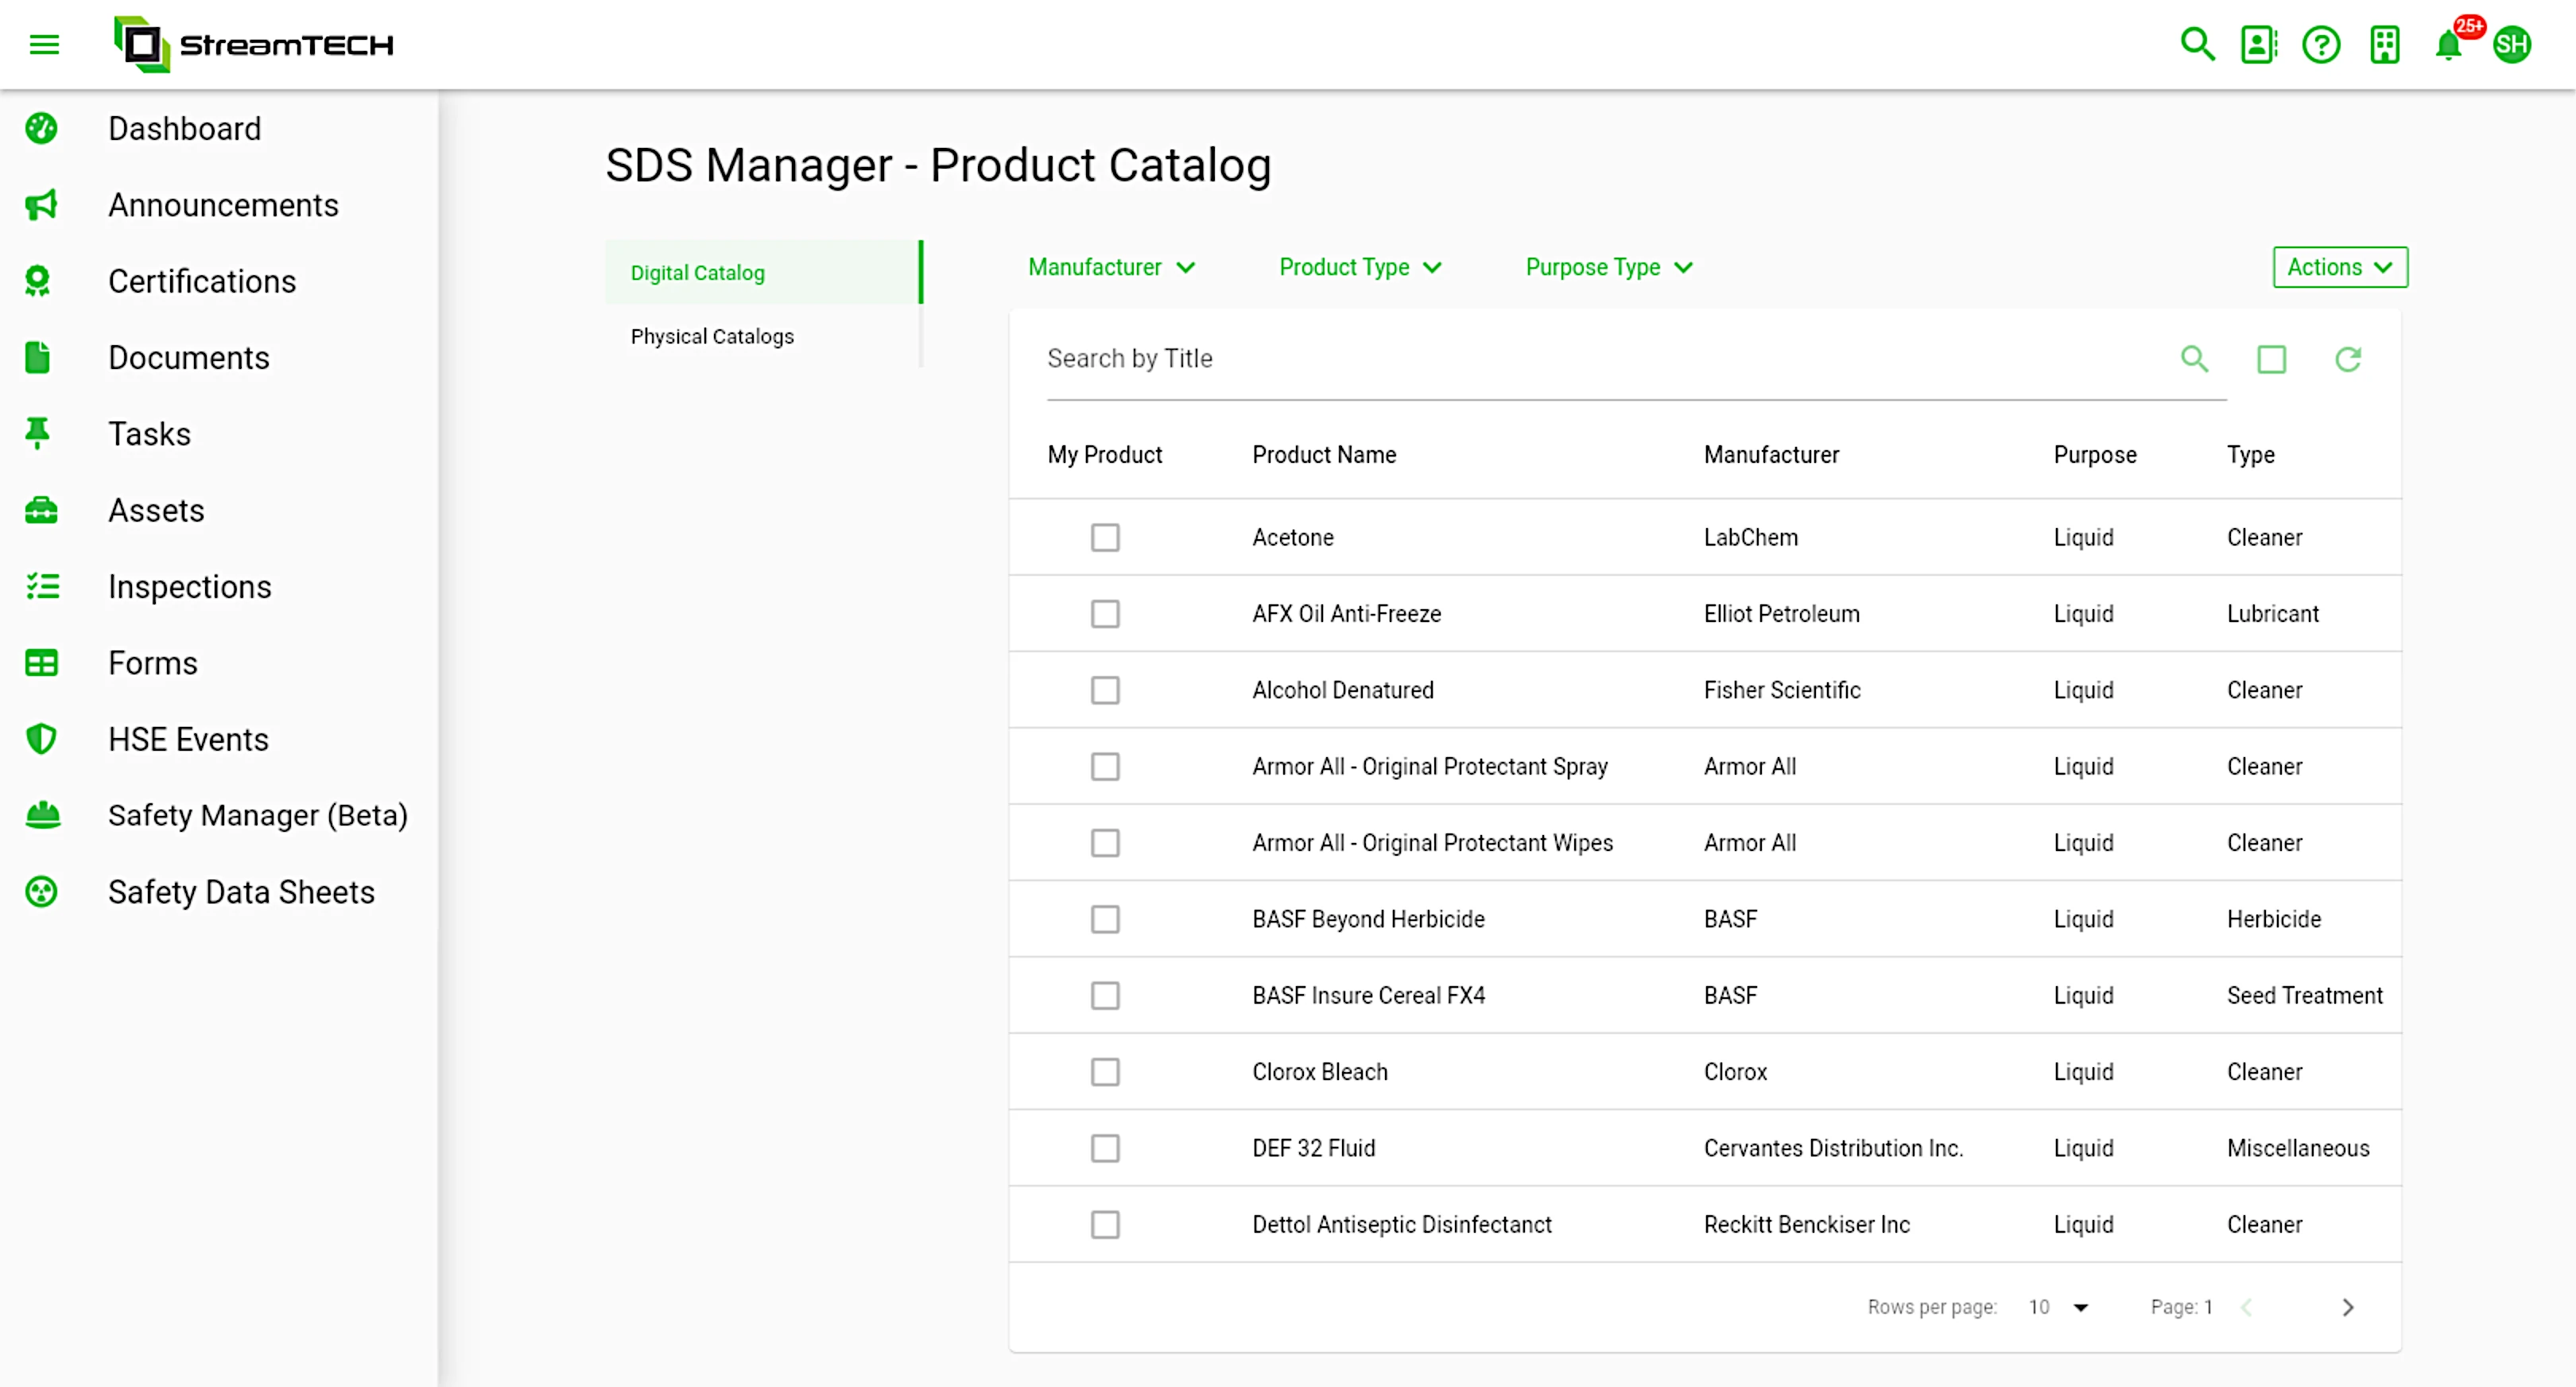2576x1387 pixels.
Task: Open global search magnifier in header
Action: pos(2197,44)
